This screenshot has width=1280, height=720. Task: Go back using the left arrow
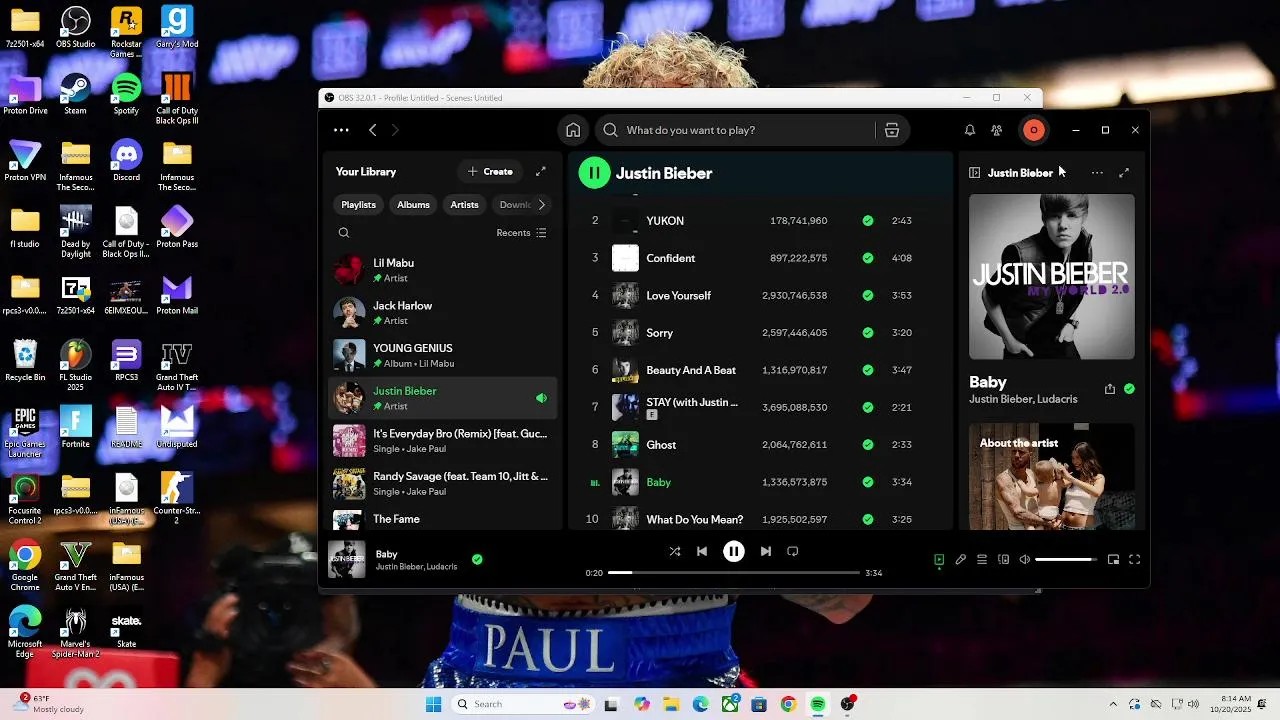point(372,130)
